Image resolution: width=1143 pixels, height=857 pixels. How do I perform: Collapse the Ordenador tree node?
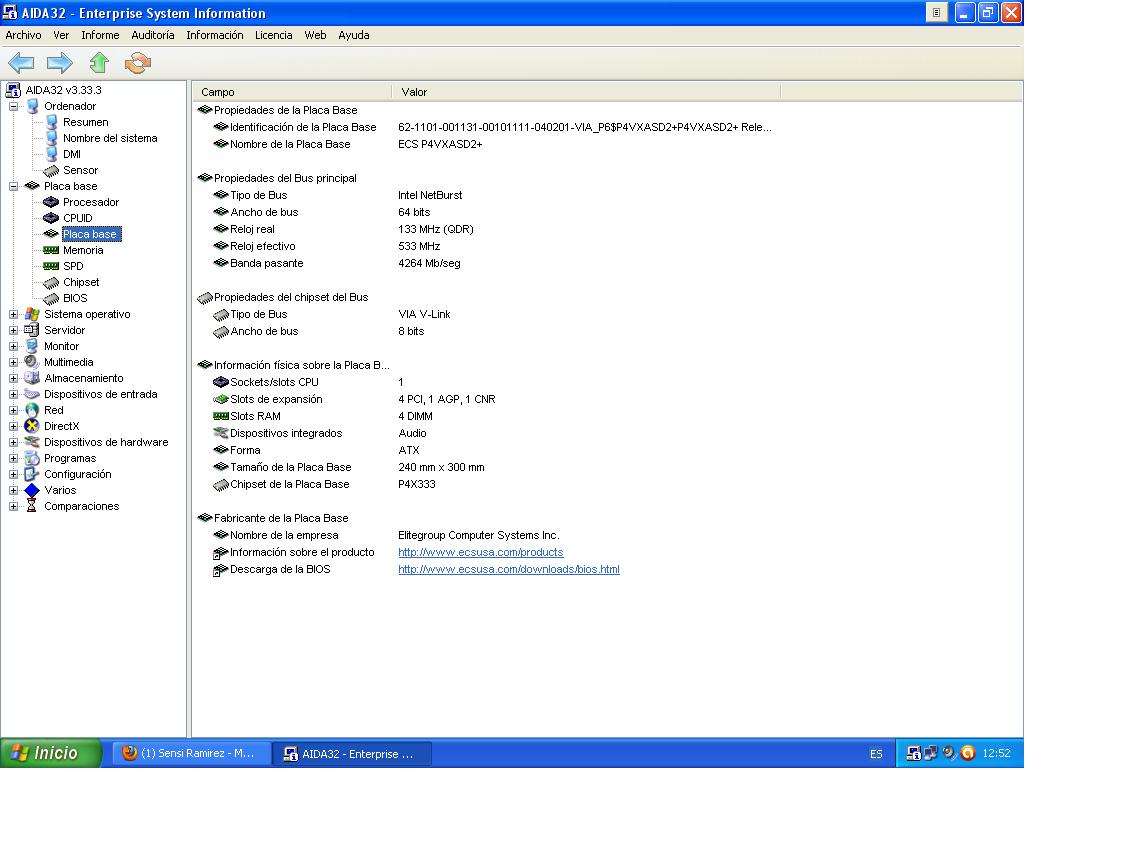point(13,106)
